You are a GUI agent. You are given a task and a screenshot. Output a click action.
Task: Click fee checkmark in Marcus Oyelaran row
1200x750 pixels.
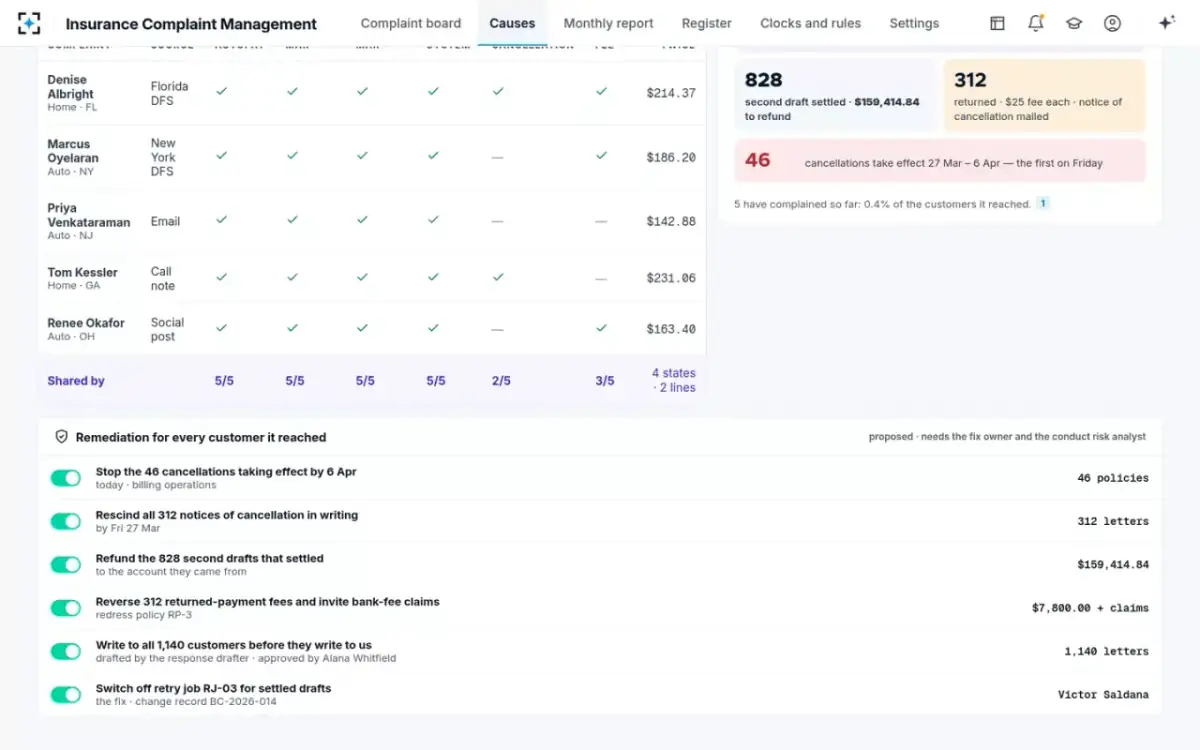[x=601, y=156]
